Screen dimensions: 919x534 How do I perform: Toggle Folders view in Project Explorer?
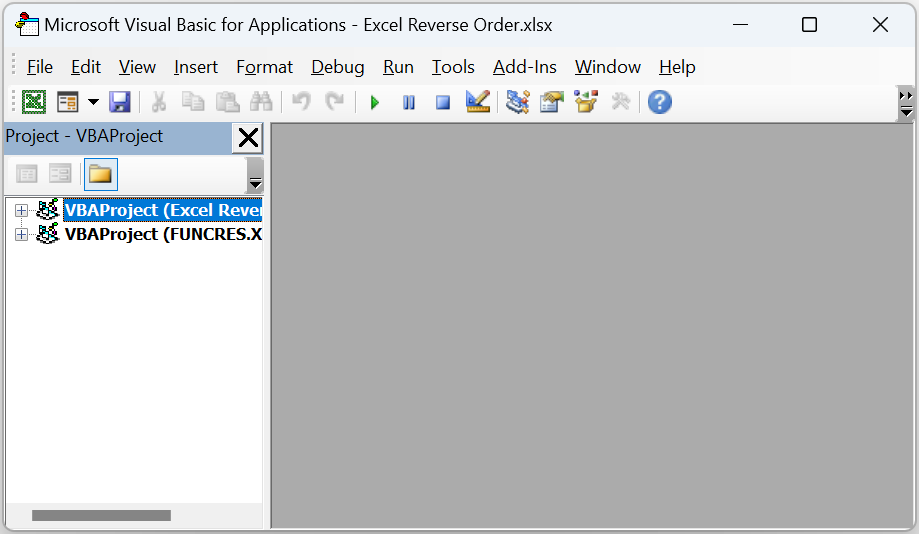tap(101, 174)
